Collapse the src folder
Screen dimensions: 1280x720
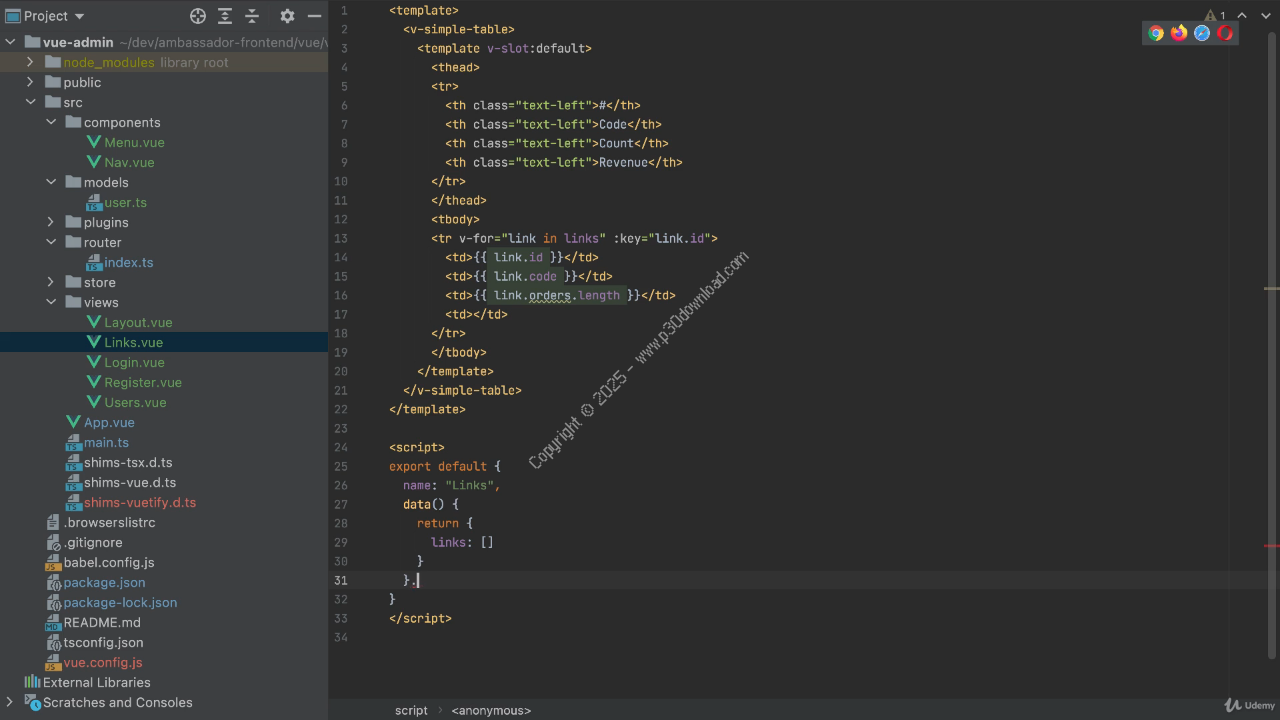click(x=30, y=102)
